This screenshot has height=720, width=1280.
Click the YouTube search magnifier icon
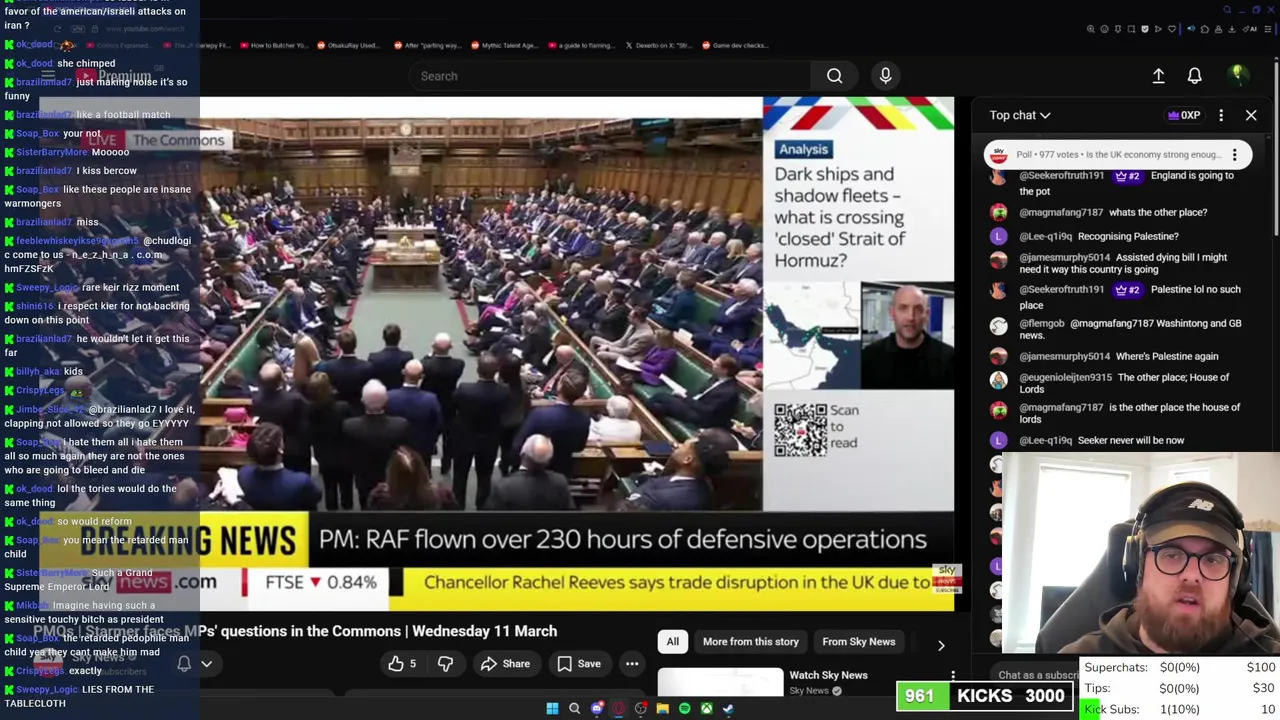[x=834, y=76]
